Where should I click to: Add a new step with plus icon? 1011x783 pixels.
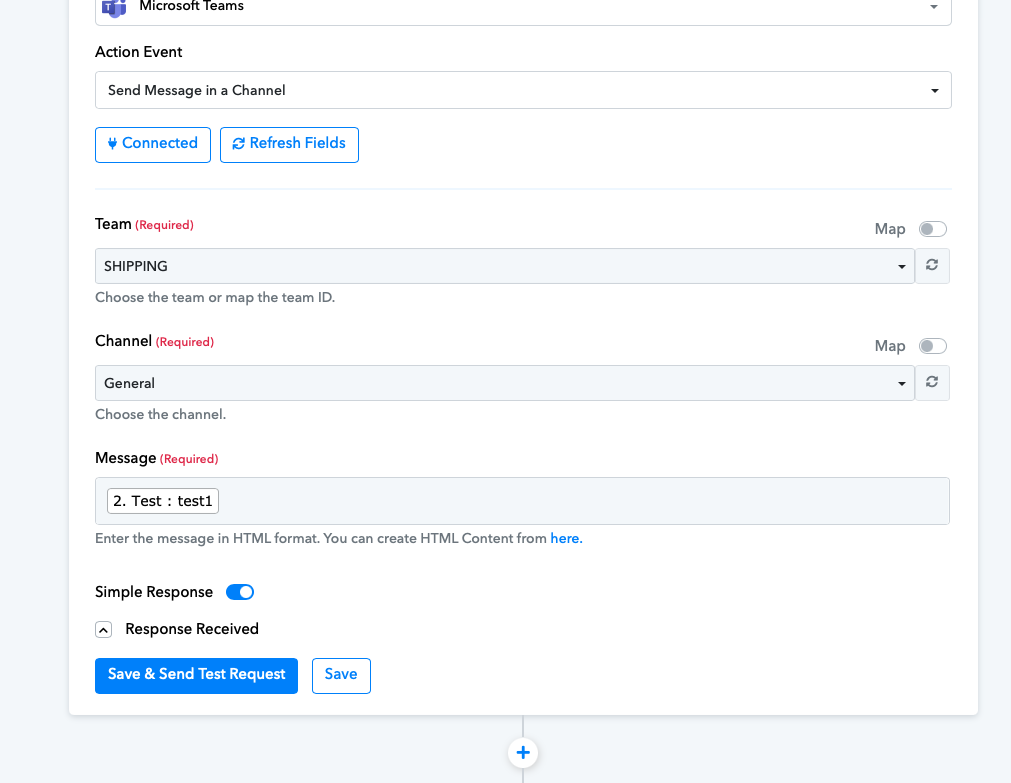tap(523, 753)
